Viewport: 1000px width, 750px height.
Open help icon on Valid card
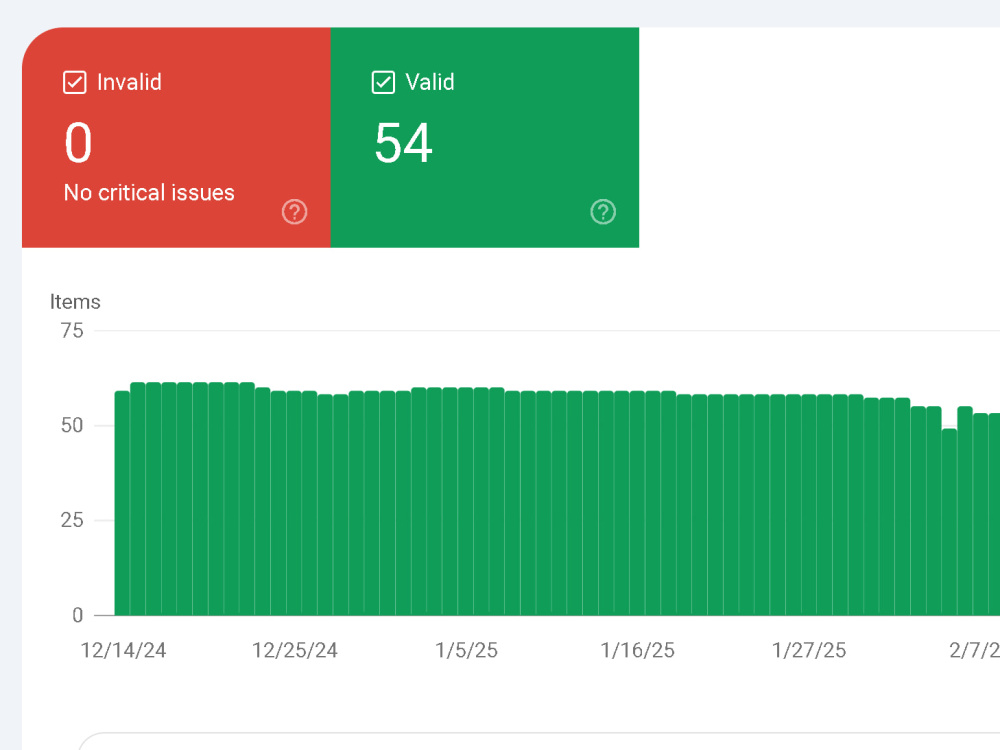(603, 212)
